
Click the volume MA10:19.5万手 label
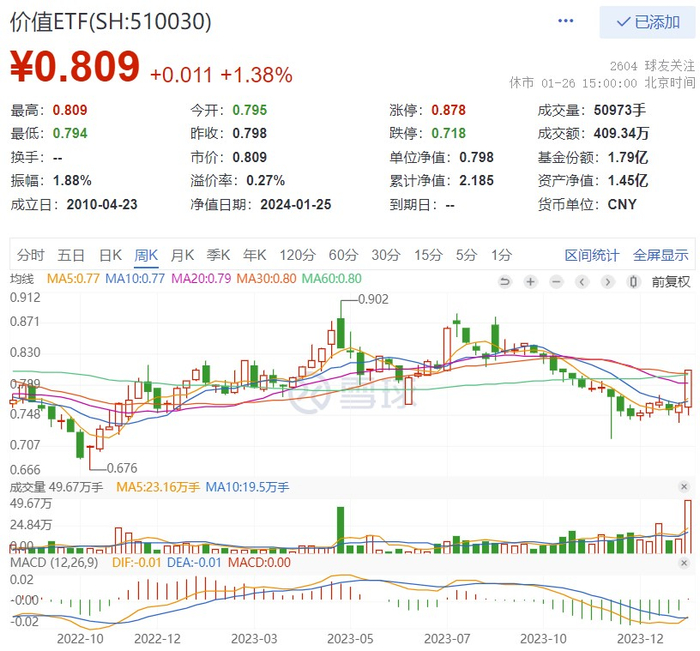click(x=247, y=487)
